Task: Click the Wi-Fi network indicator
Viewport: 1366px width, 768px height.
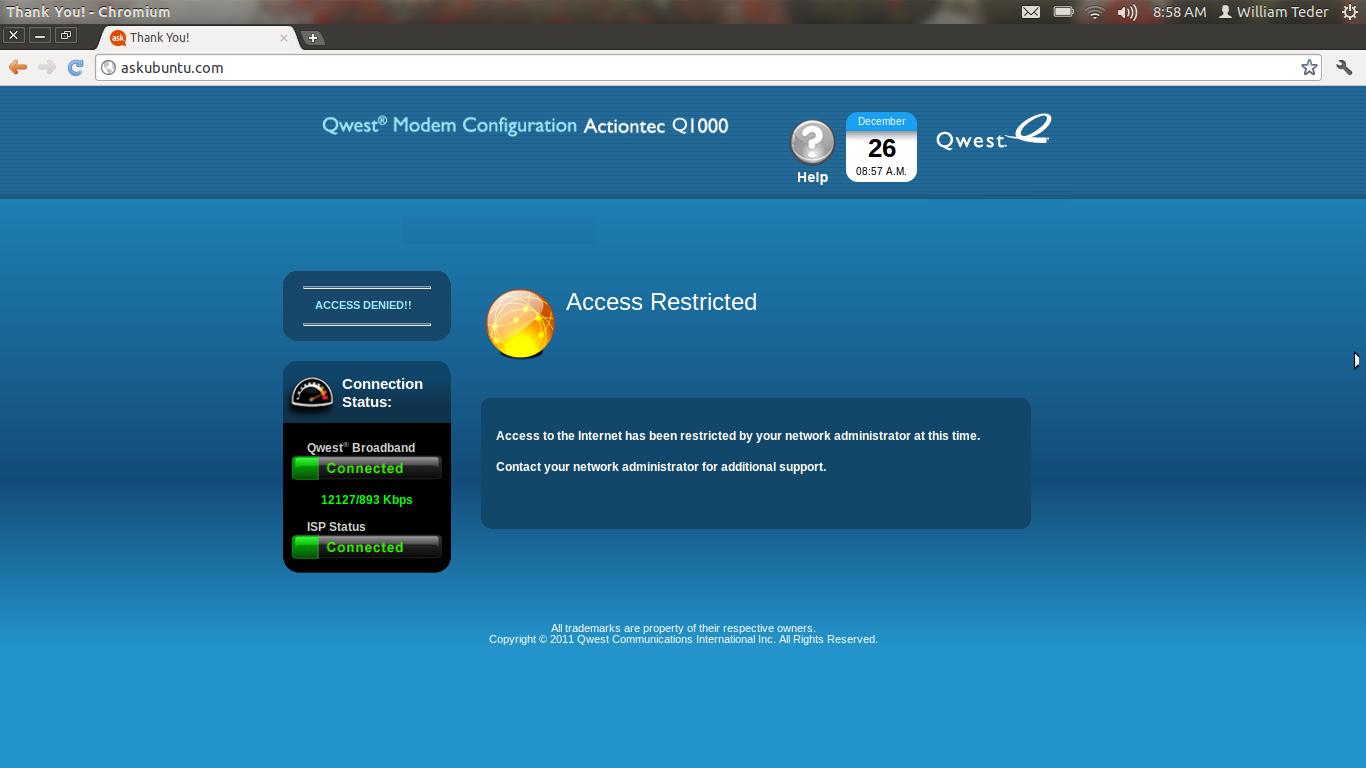Action: click(1095, 12)
